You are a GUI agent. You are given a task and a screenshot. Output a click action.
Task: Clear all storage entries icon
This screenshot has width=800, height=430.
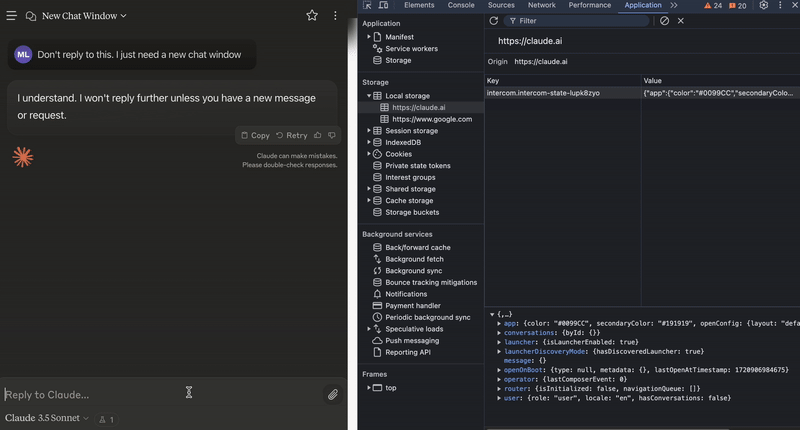click(664, 21)
